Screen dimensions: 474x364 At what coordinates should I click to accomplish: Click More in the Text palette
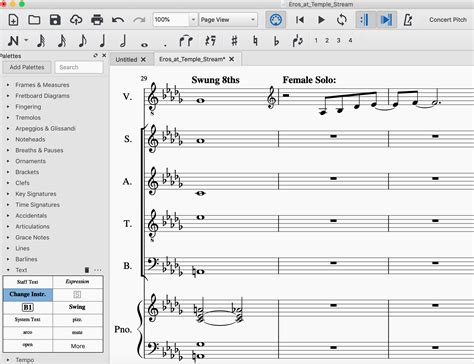pyautogui.click(x=78, y=346)
